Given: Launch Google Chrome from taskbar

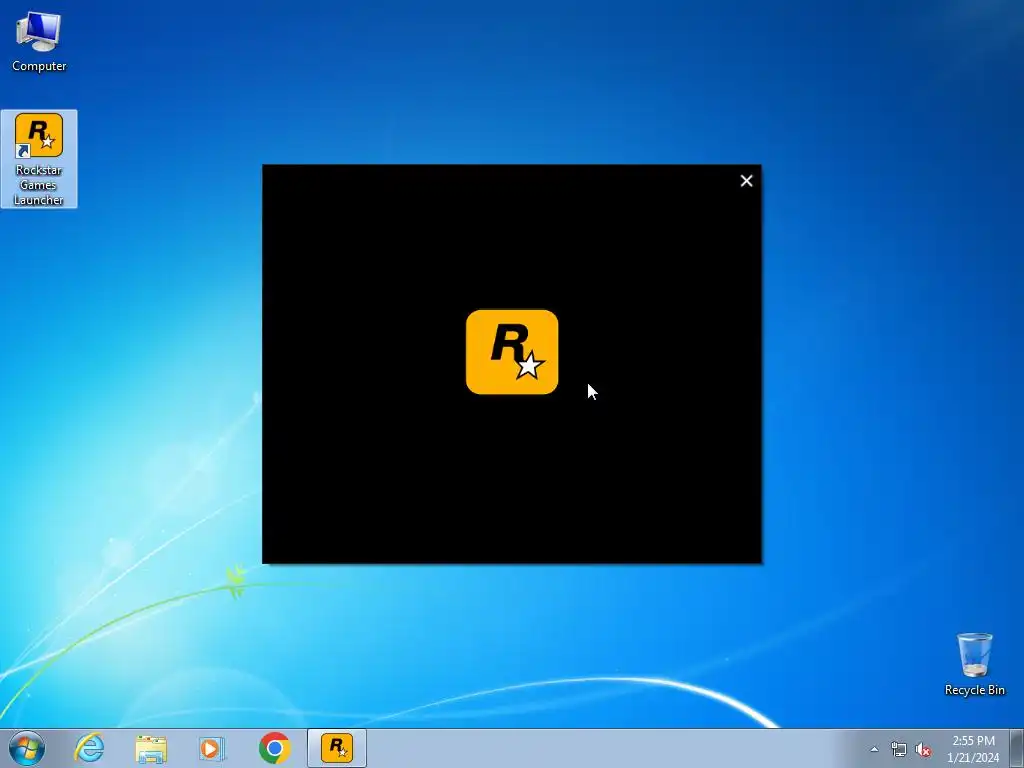Looking at the screenshot, I should tap(274, 748).
